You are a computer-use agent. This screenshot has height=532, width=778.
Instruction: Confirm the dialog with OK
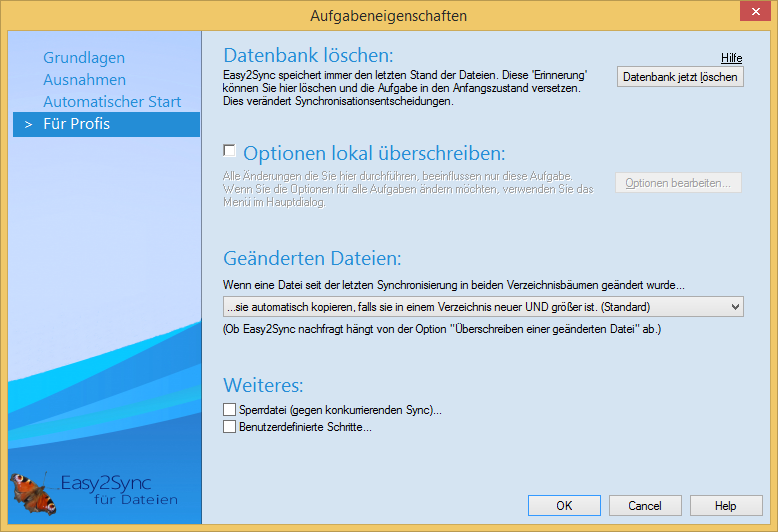[564, 506]
